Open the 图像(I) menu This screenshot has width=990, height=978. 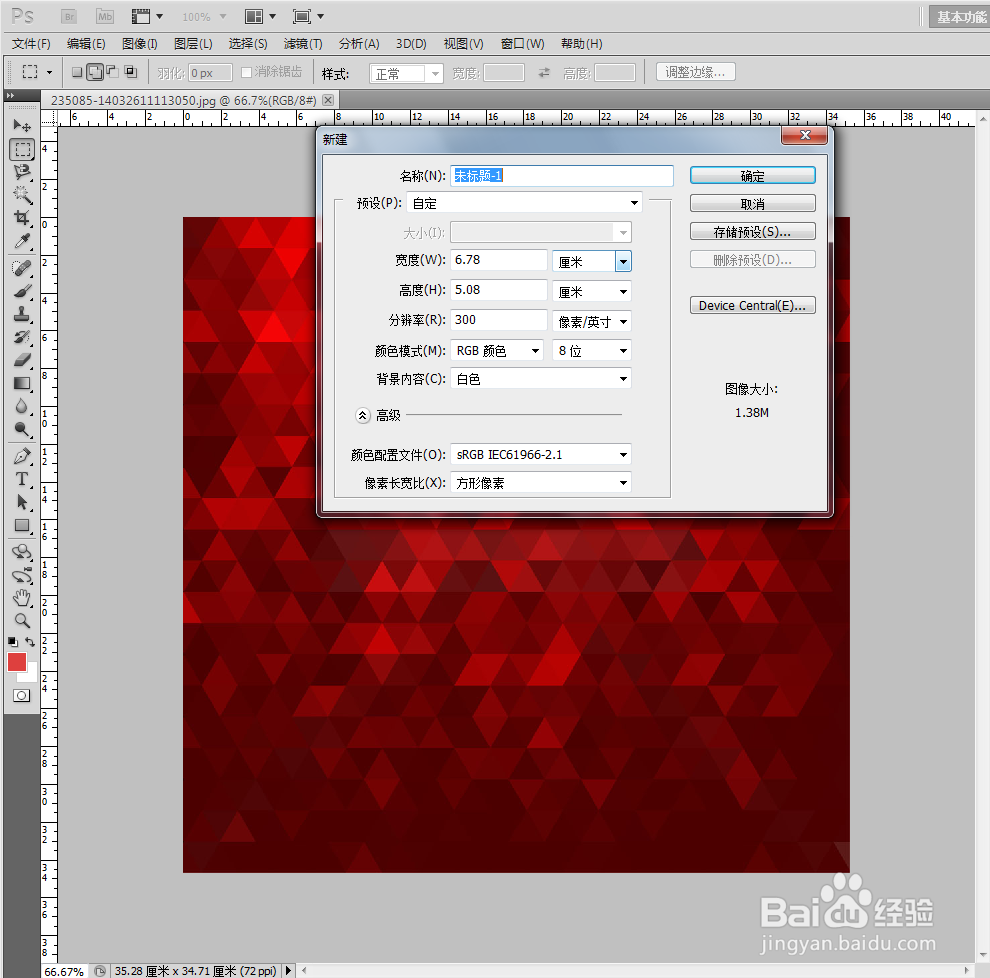coord(140,44)
